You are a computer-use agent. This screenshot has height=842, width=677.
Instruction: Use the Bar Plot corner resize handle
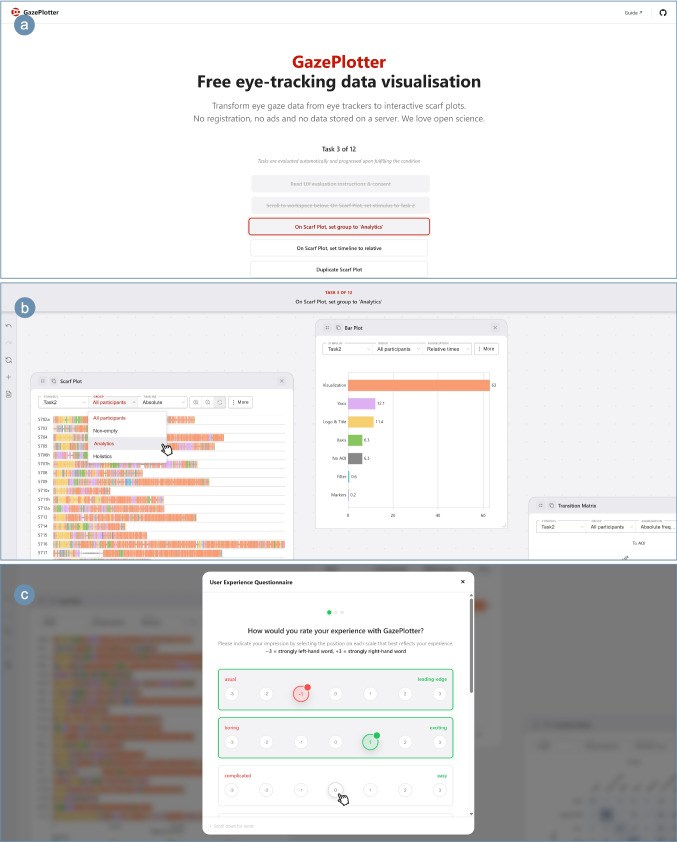504,525
